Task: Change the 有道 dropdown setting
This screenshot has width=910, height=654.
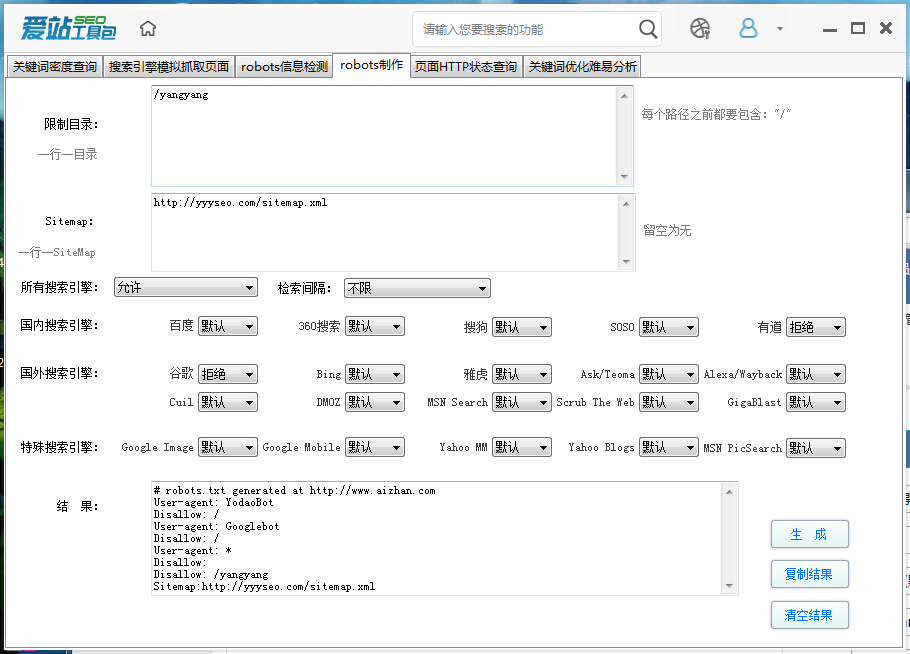Action: (x=815, y=327)
